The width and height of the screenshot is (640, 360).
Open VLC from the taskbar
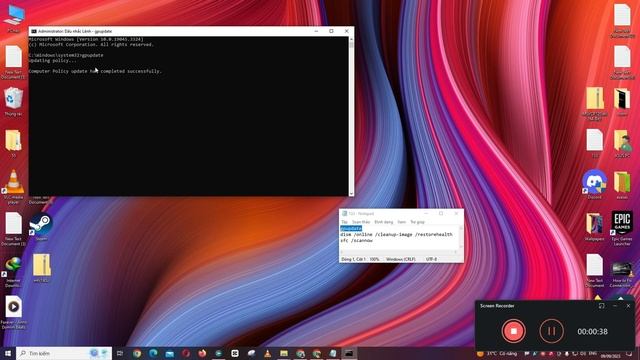tap(267, 353)
